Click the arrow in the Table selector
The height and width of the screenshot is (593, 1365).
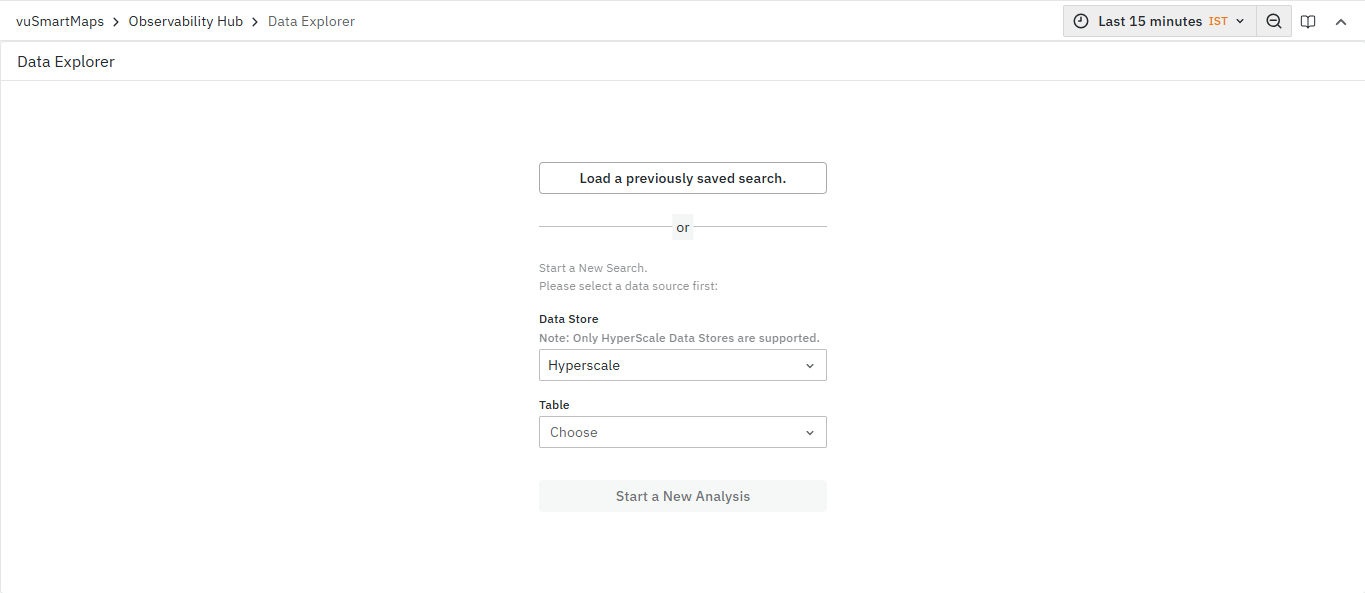pyautogui.click(x=810, y=433)
